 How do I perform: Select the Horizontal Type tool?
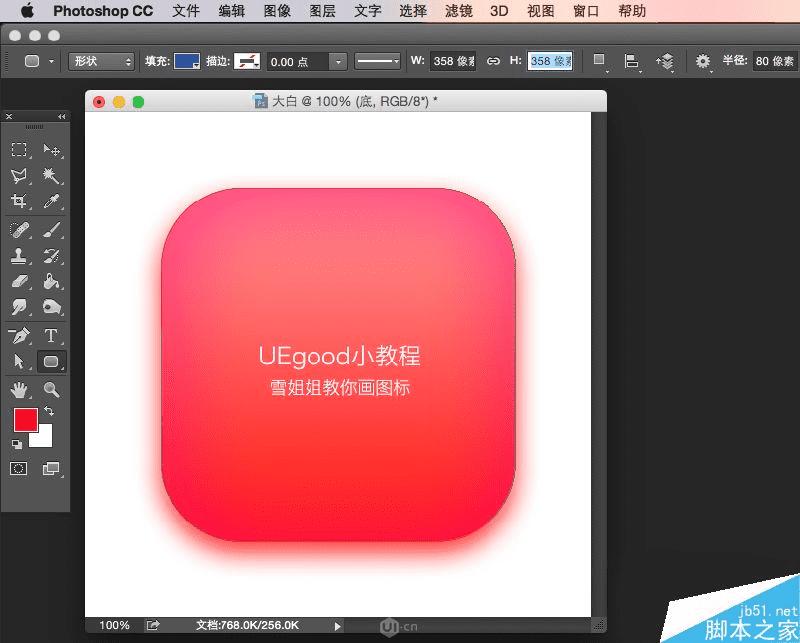coord(51,336)
